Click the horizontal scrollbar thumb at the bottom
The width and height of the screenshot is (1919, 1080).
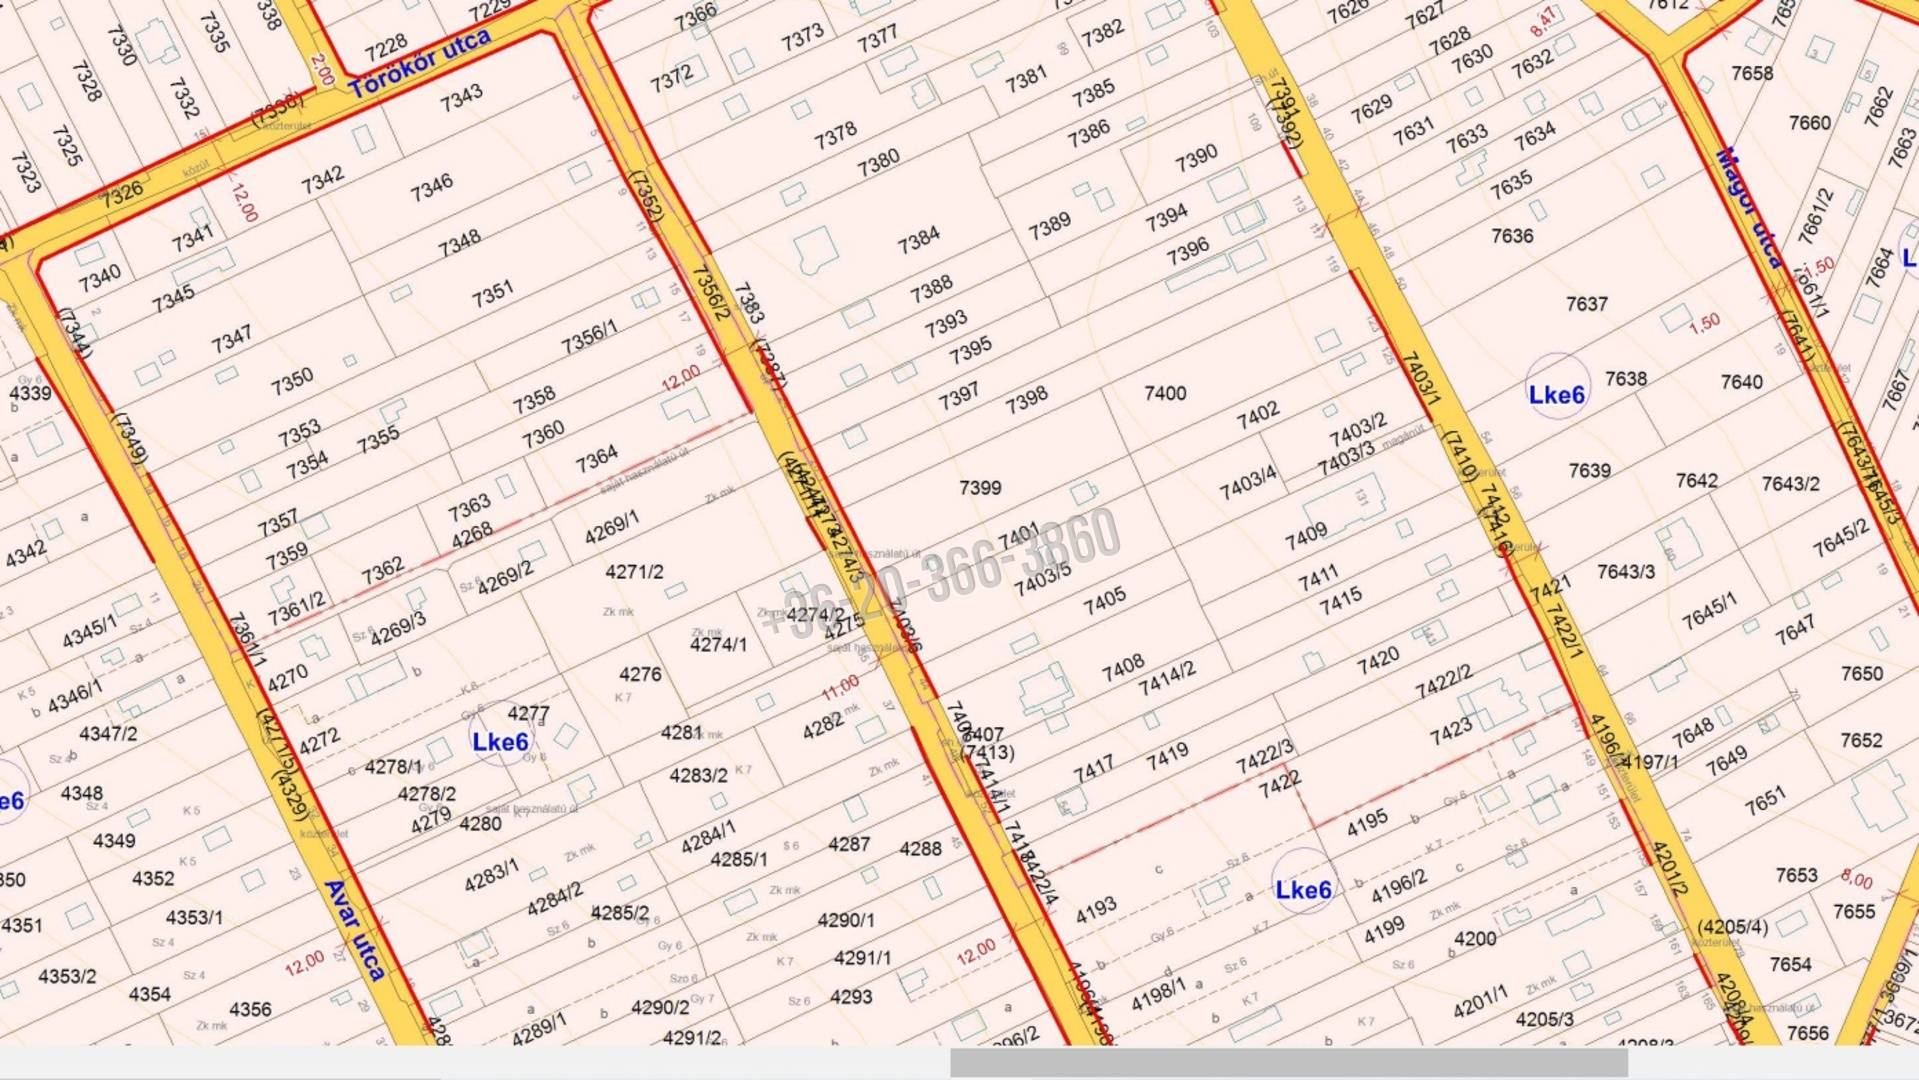point(1288,1063)
